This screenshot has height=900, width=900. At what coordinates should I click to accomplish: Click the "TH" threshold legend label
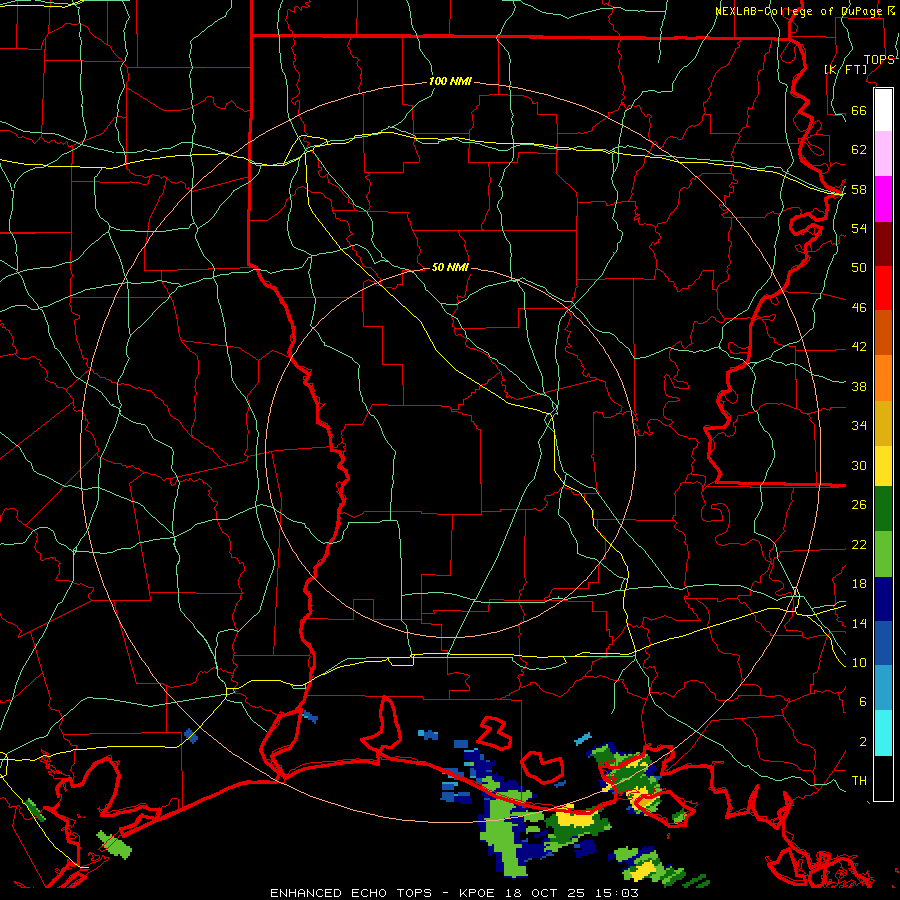click(859, 780)
